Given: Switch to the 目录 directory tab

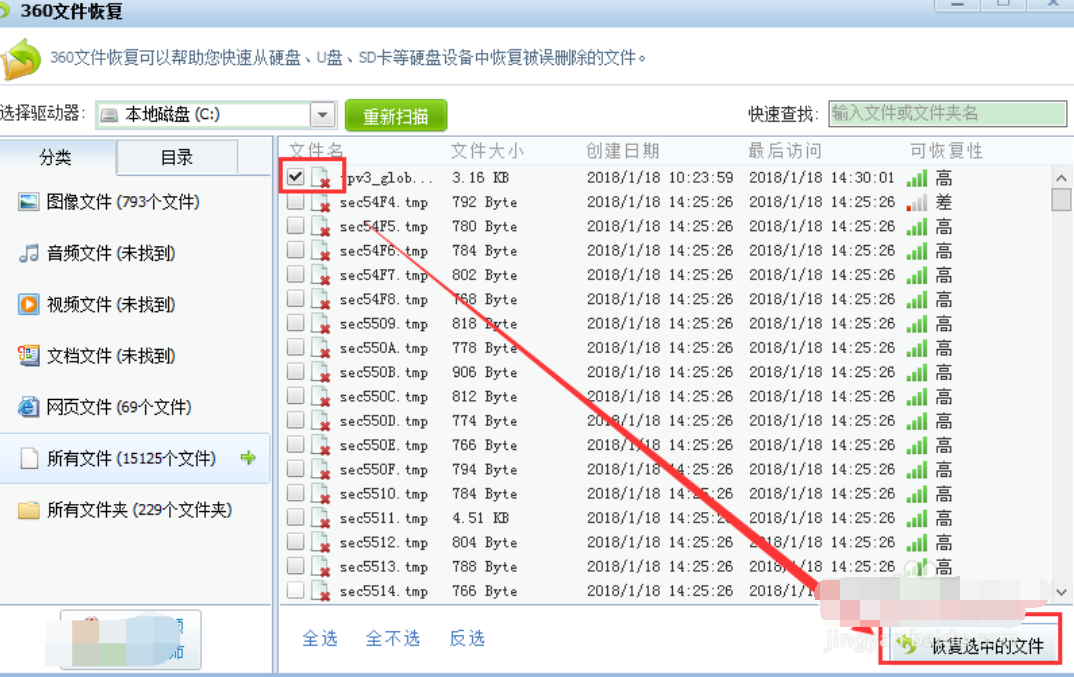Looking at the screenshot, I should coord(176,157).
